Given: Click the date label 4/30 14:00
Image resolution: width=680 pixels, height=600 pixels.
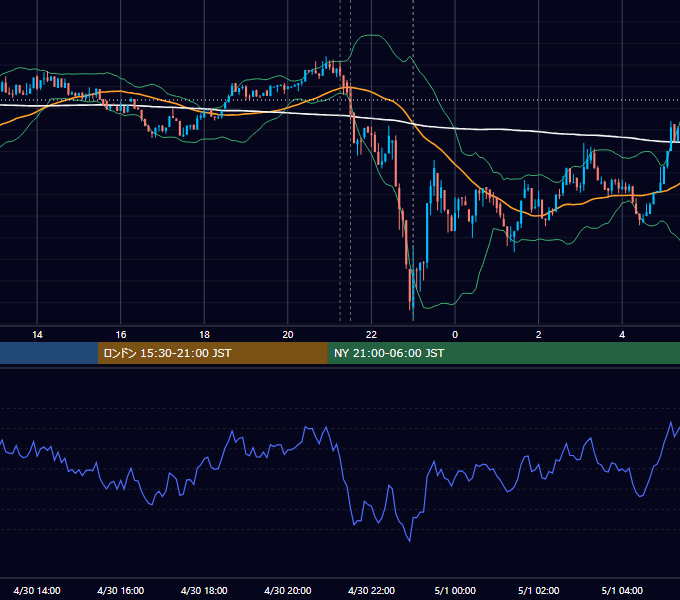Looking at the screenshot, I should point(37,590).
